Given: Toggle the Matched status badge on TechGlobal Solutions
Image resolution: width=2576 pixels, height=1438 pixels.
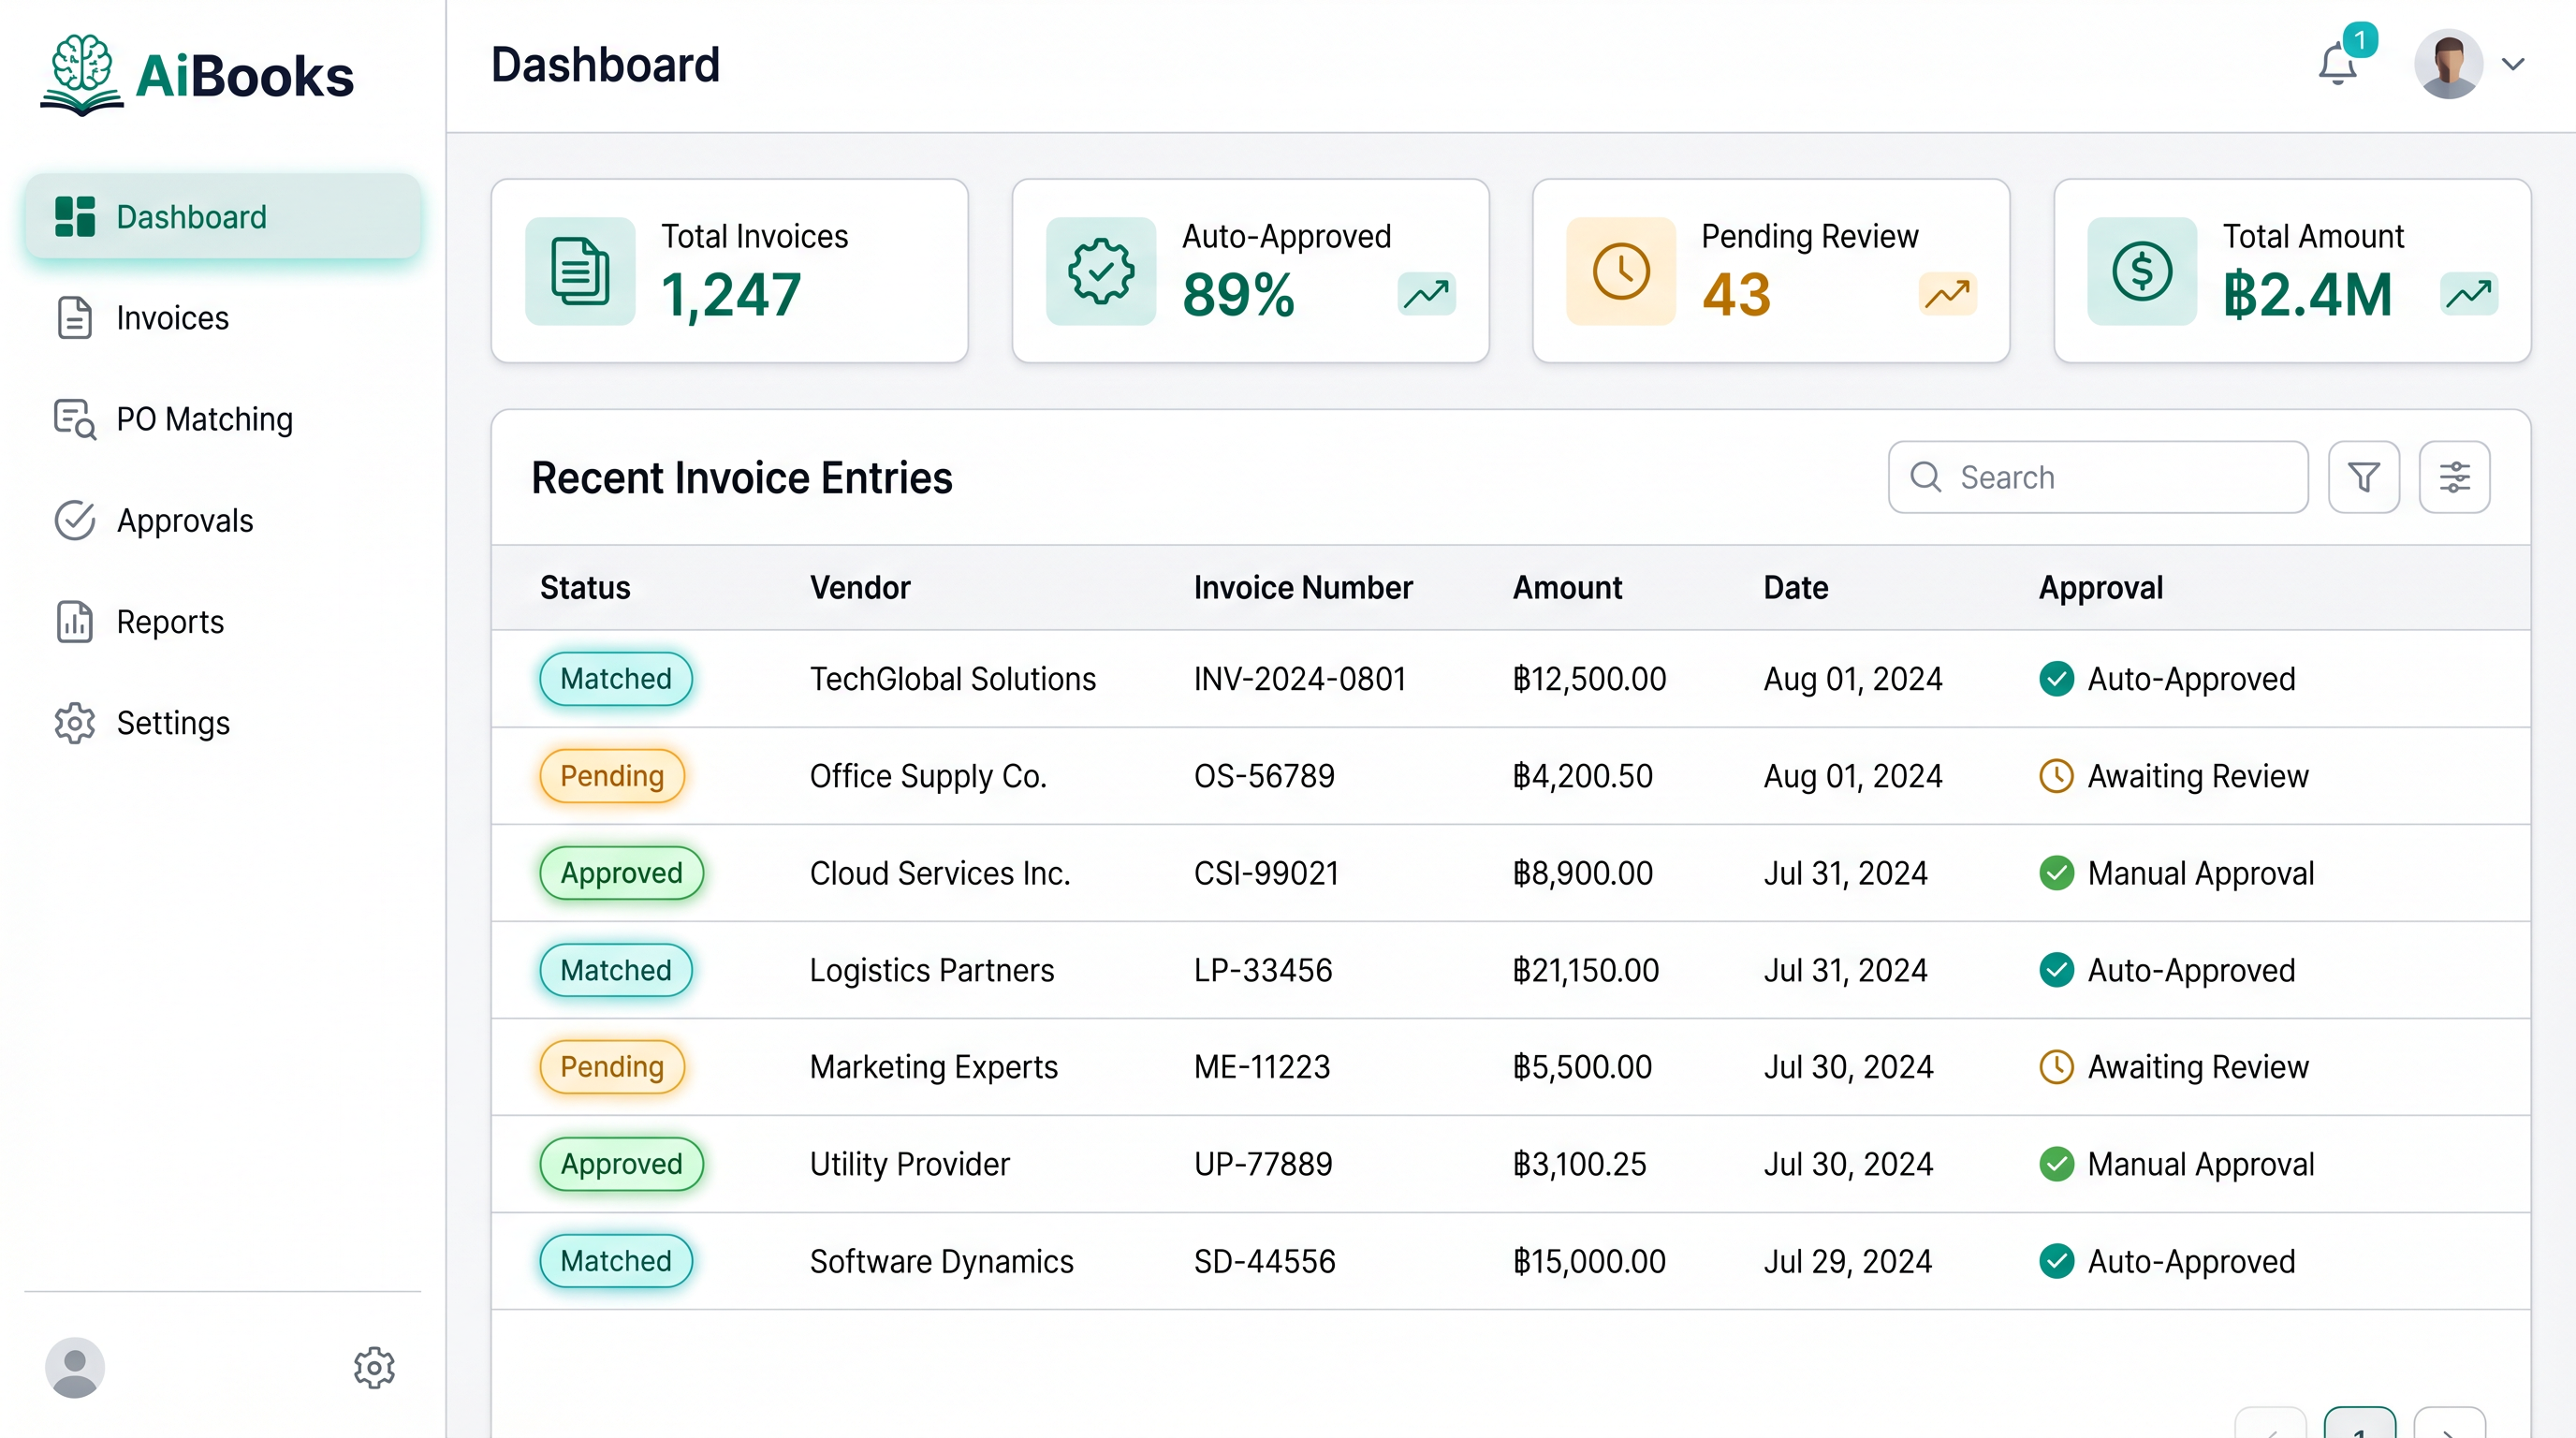Looking at the screenshot, I should (x=616, y=679).
